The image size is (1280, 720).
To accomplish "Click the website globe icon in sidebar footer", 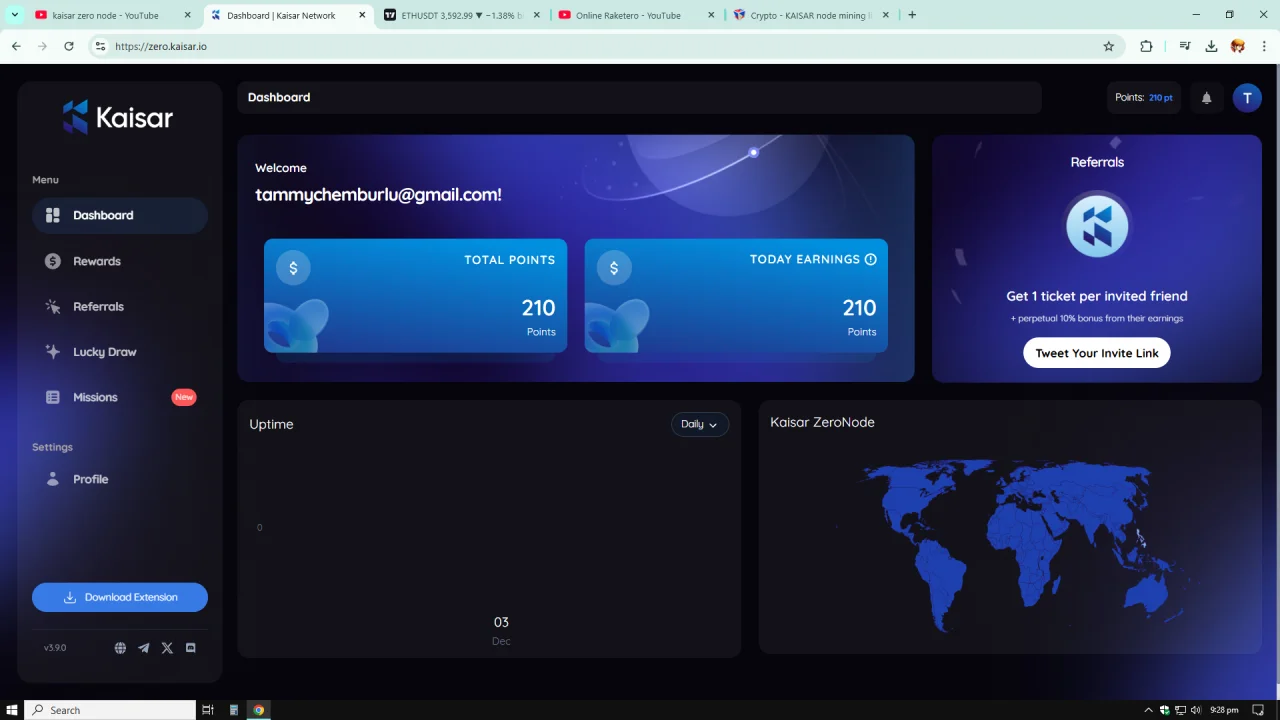I will pos(120,648).
